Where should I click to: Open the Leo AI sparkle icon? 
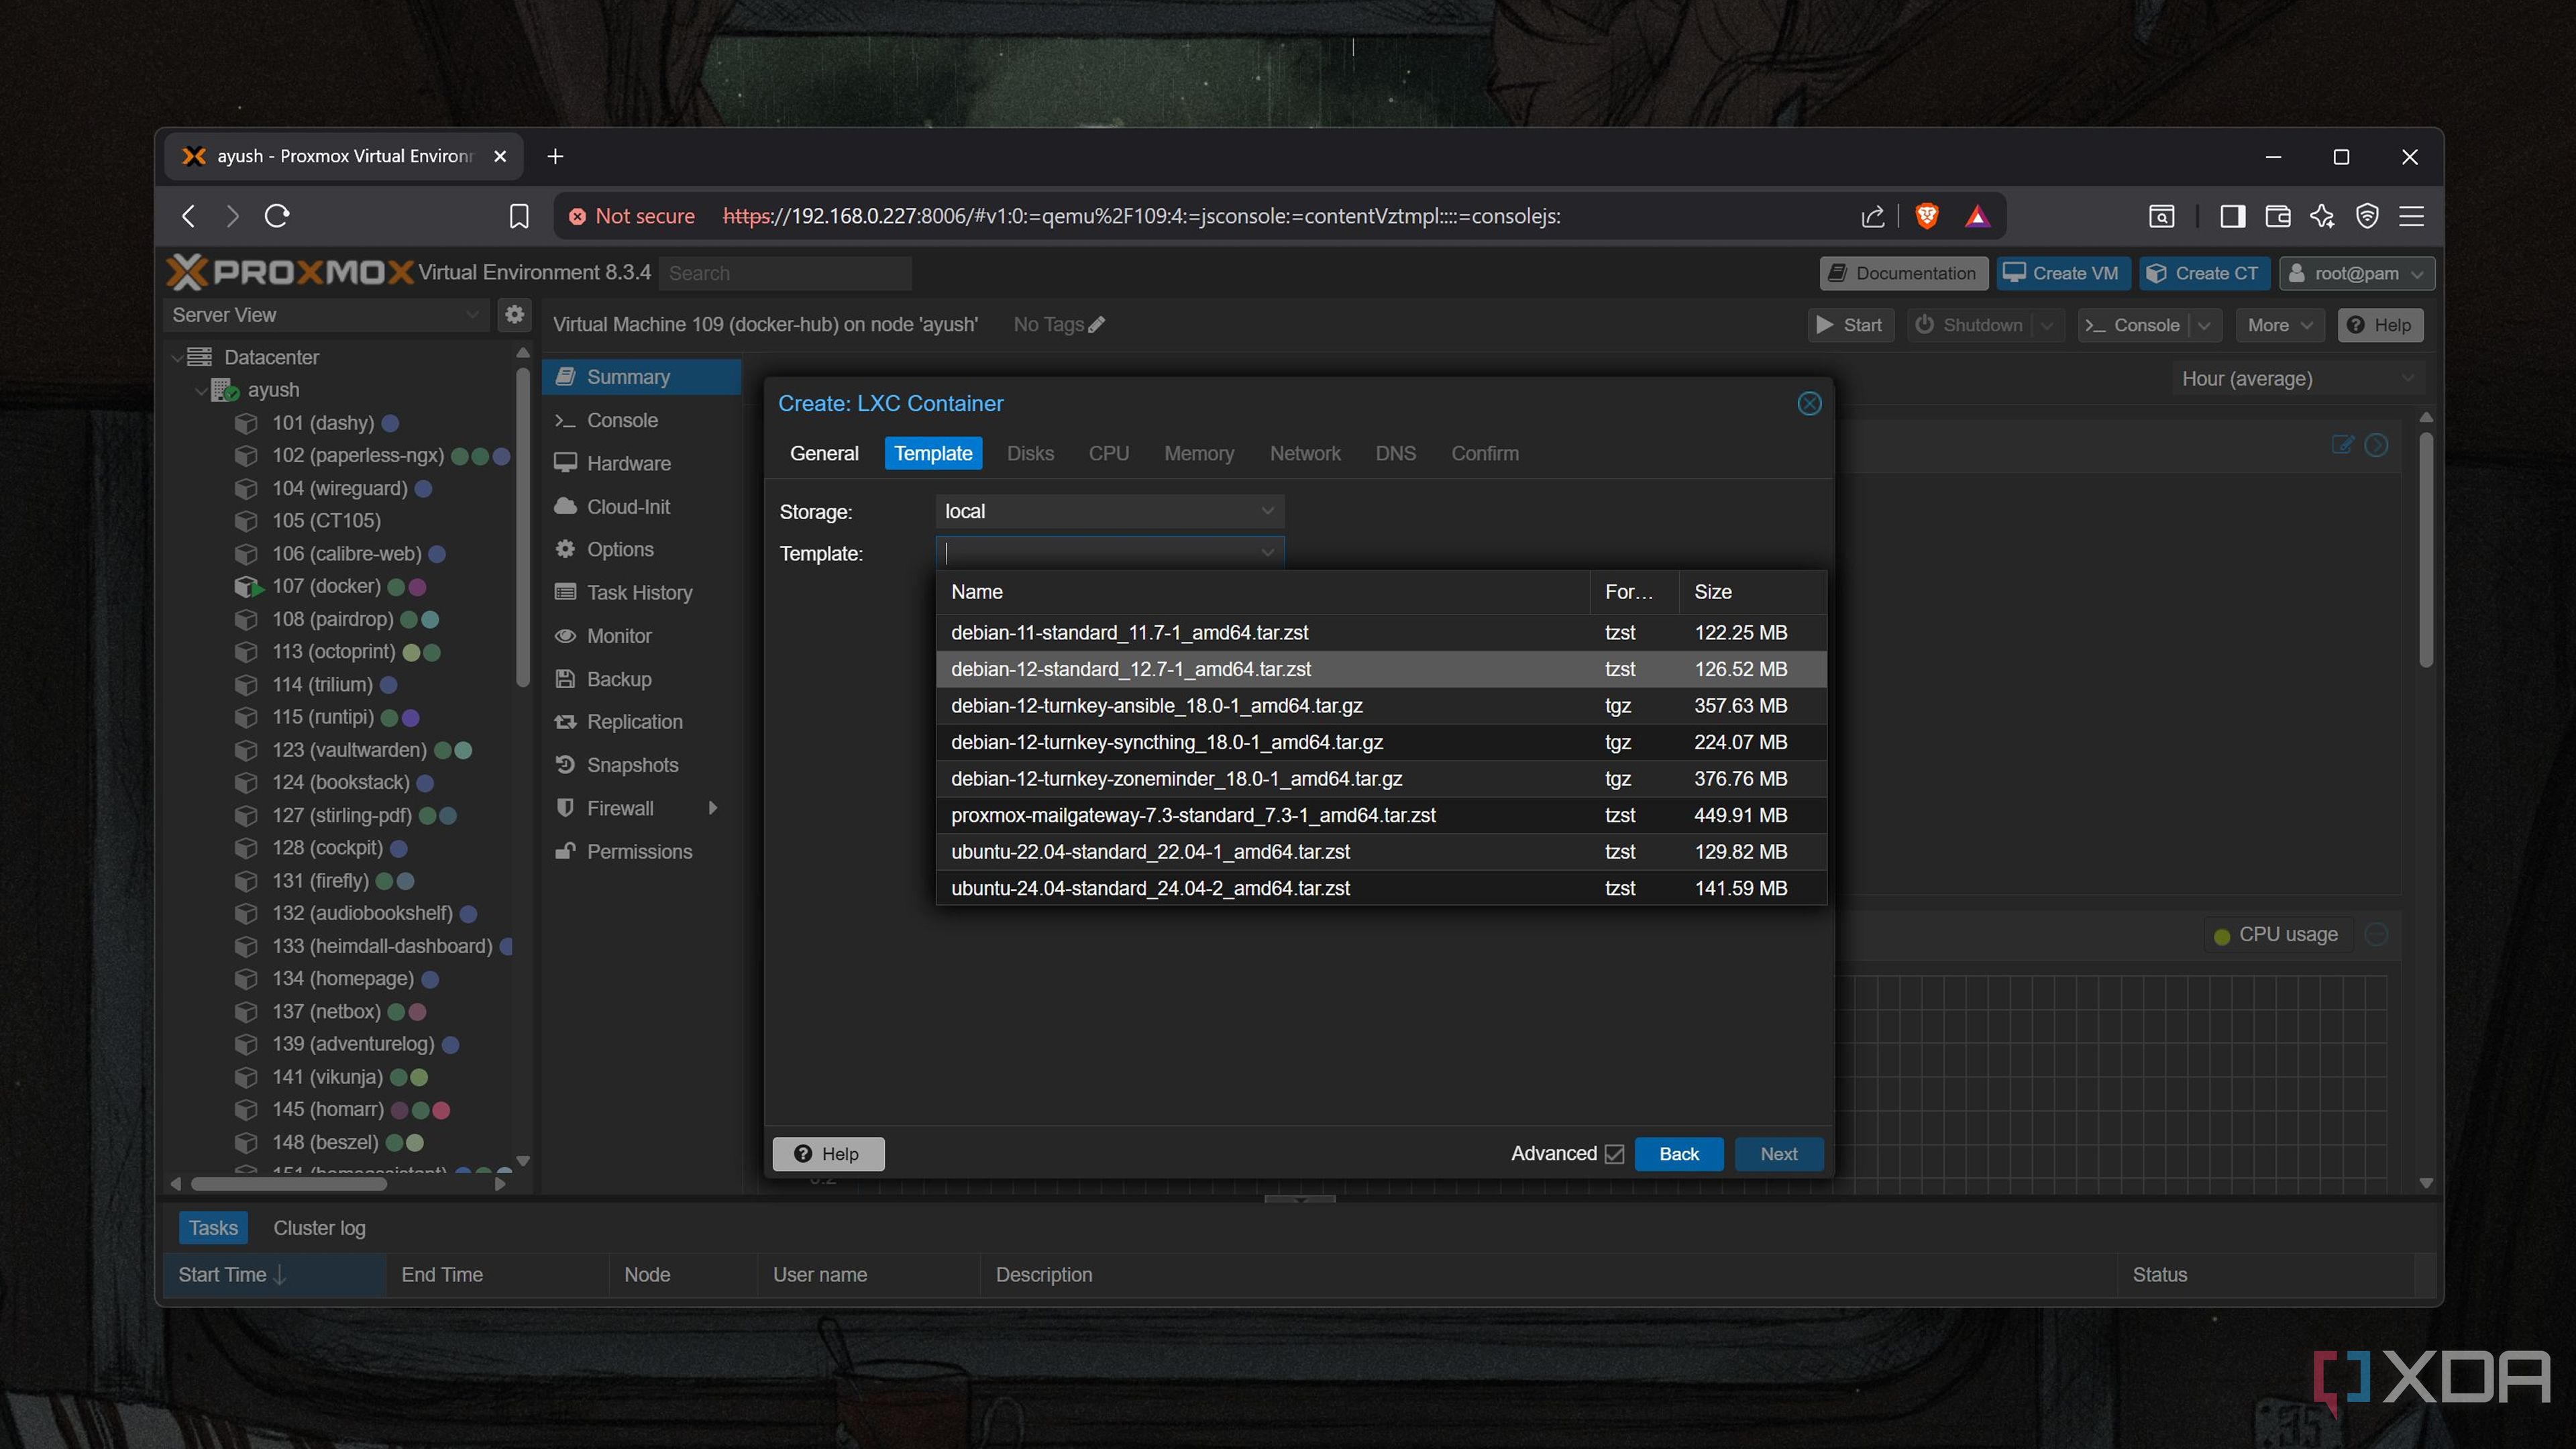tap(2322, 216)
